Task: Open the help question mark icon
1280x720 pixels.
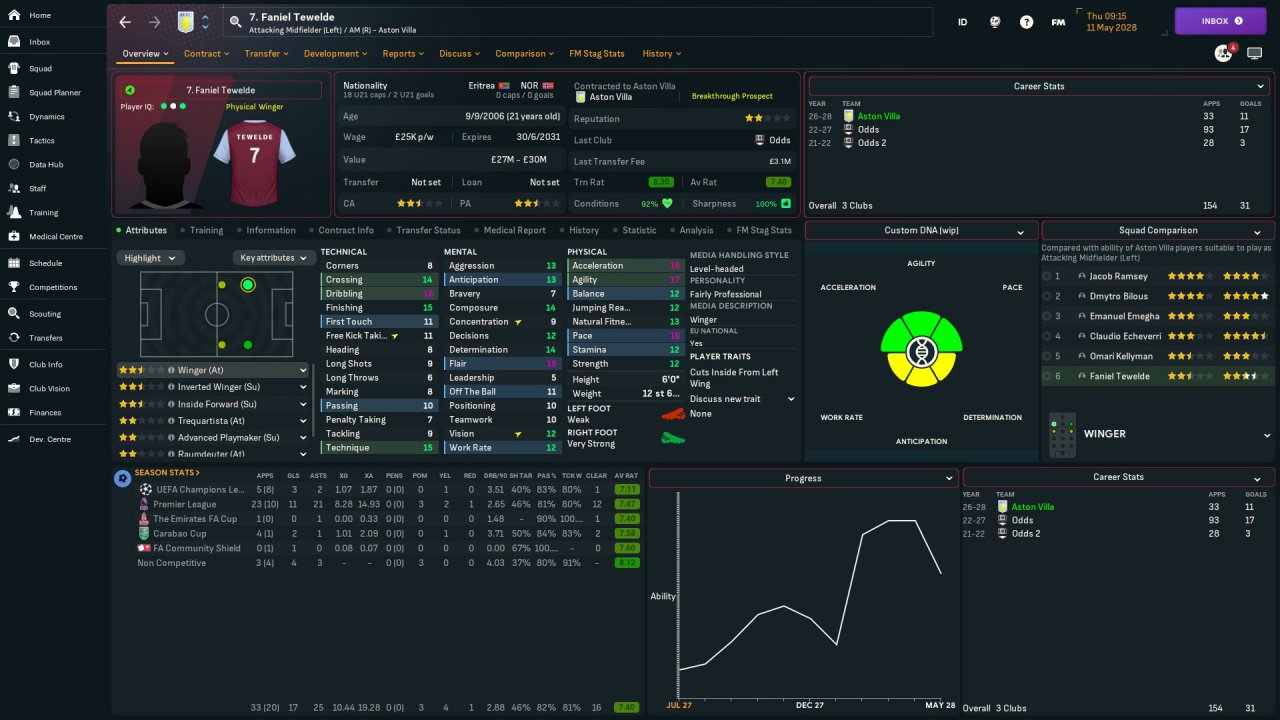Action: click(x=1026, y=22)
